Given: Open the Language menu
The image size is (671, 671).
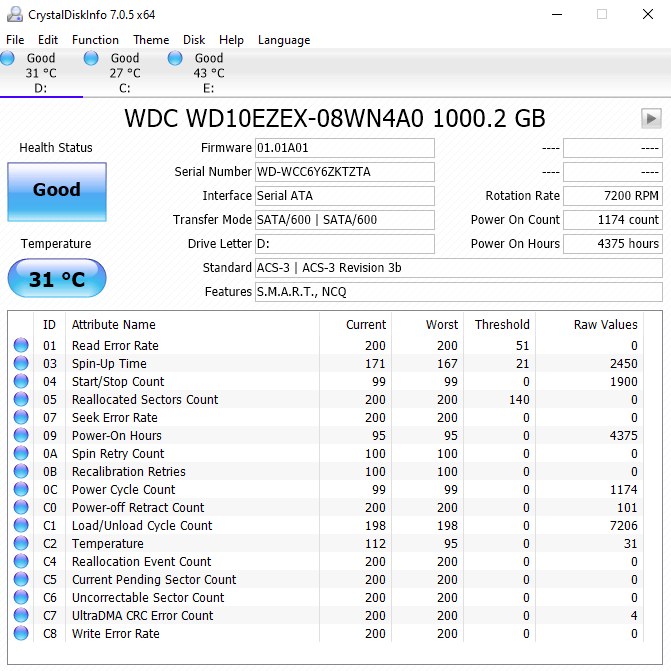Looking at the screenshot, I should 284,40.
